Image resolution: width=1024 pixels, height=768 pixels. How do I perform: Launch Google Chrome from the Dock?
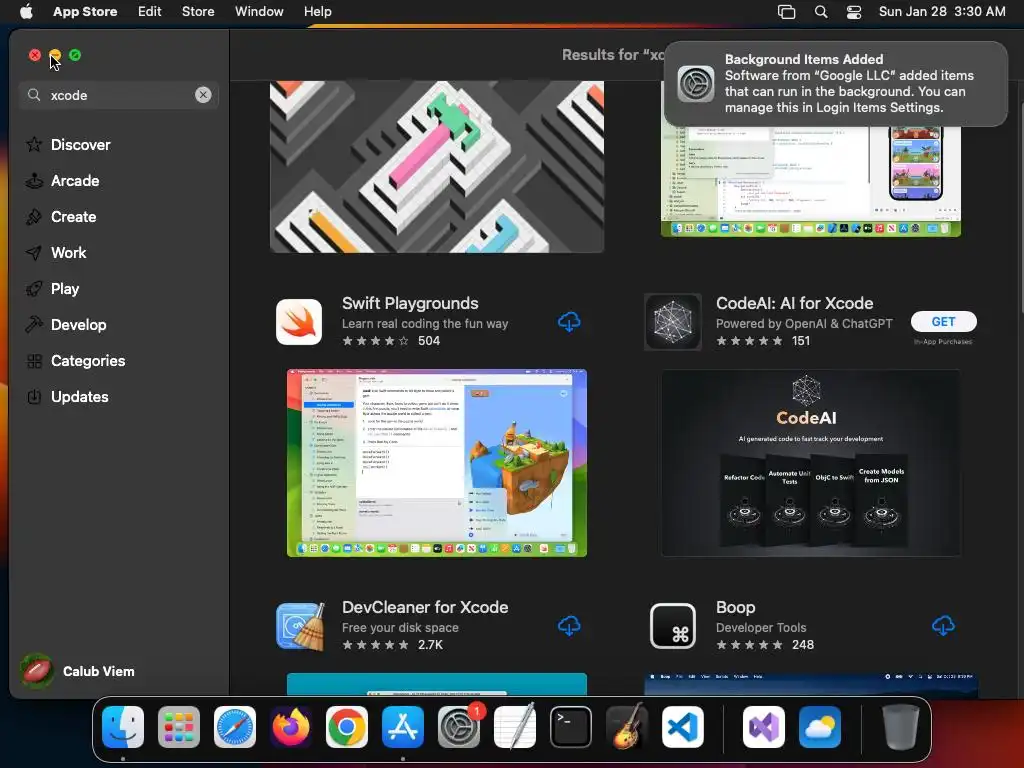coord(347,727)
